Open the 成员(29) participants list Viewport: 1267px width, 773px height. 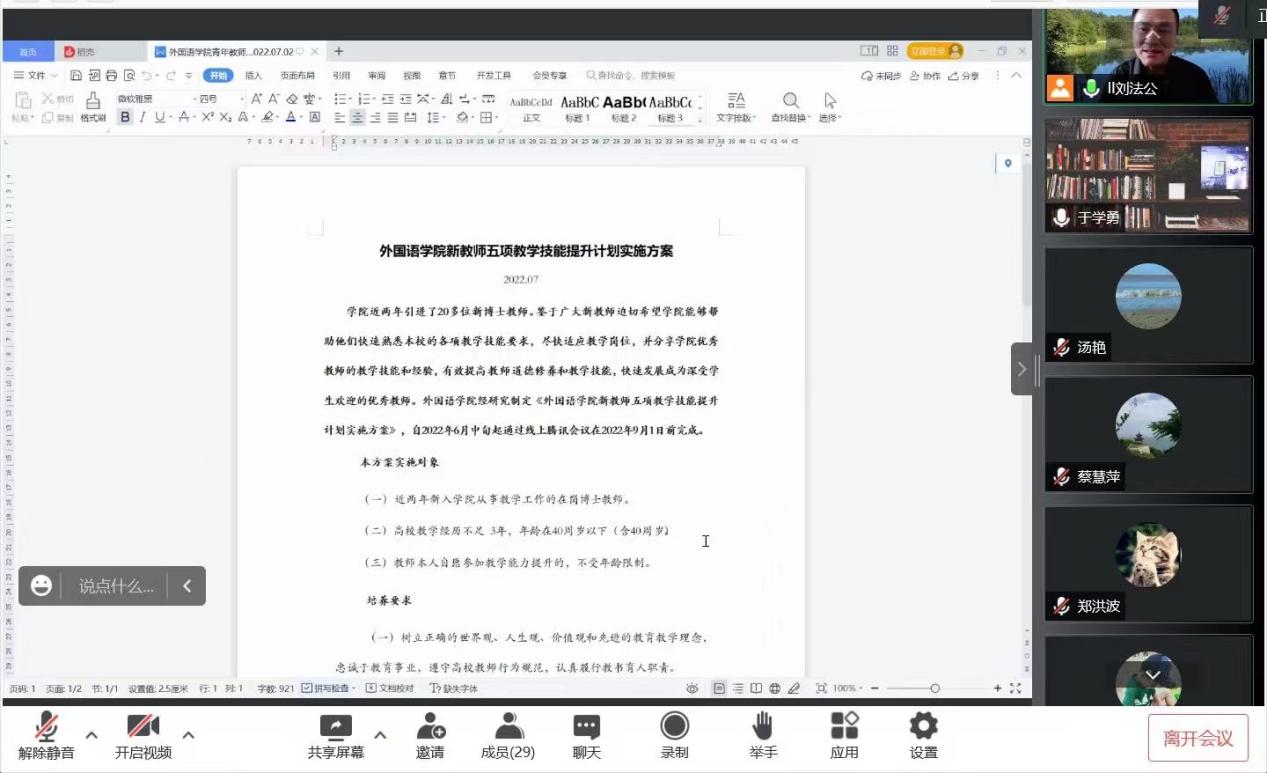coord(508,727)
